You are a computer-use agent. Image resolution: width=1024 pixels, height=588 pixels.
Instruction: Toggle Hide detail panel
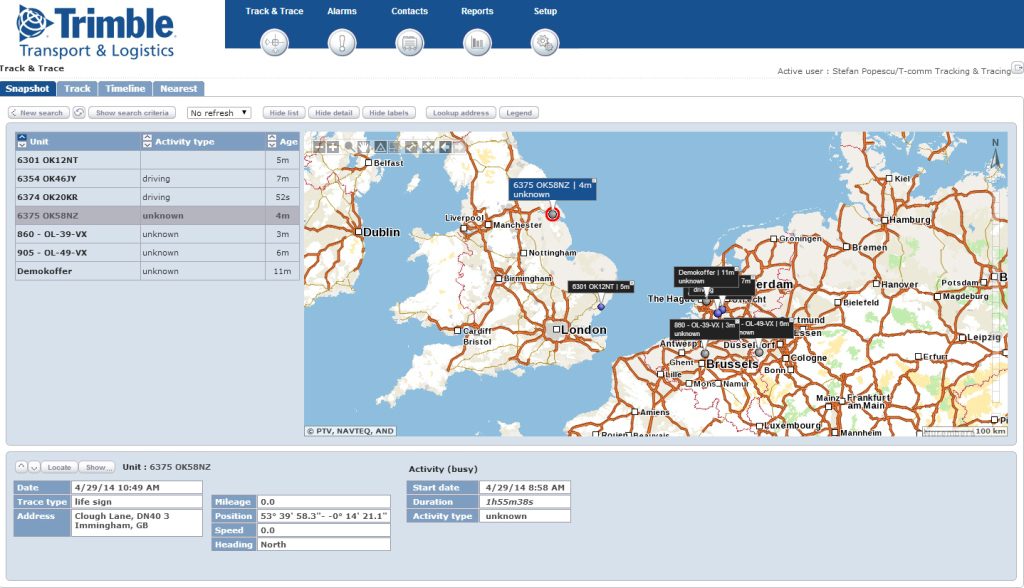coord(334,112)
